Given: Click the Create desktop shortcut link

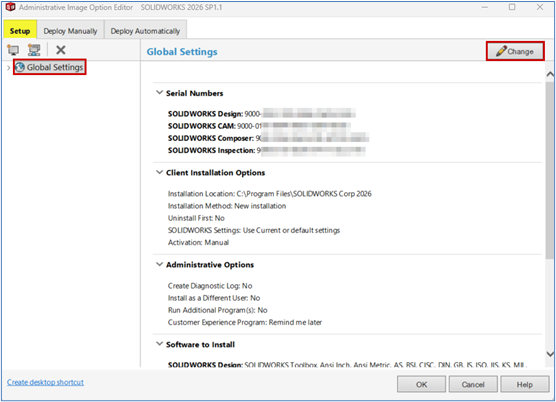Looking at the screenshot, I should pyautogui.click(x=45, y=382).
